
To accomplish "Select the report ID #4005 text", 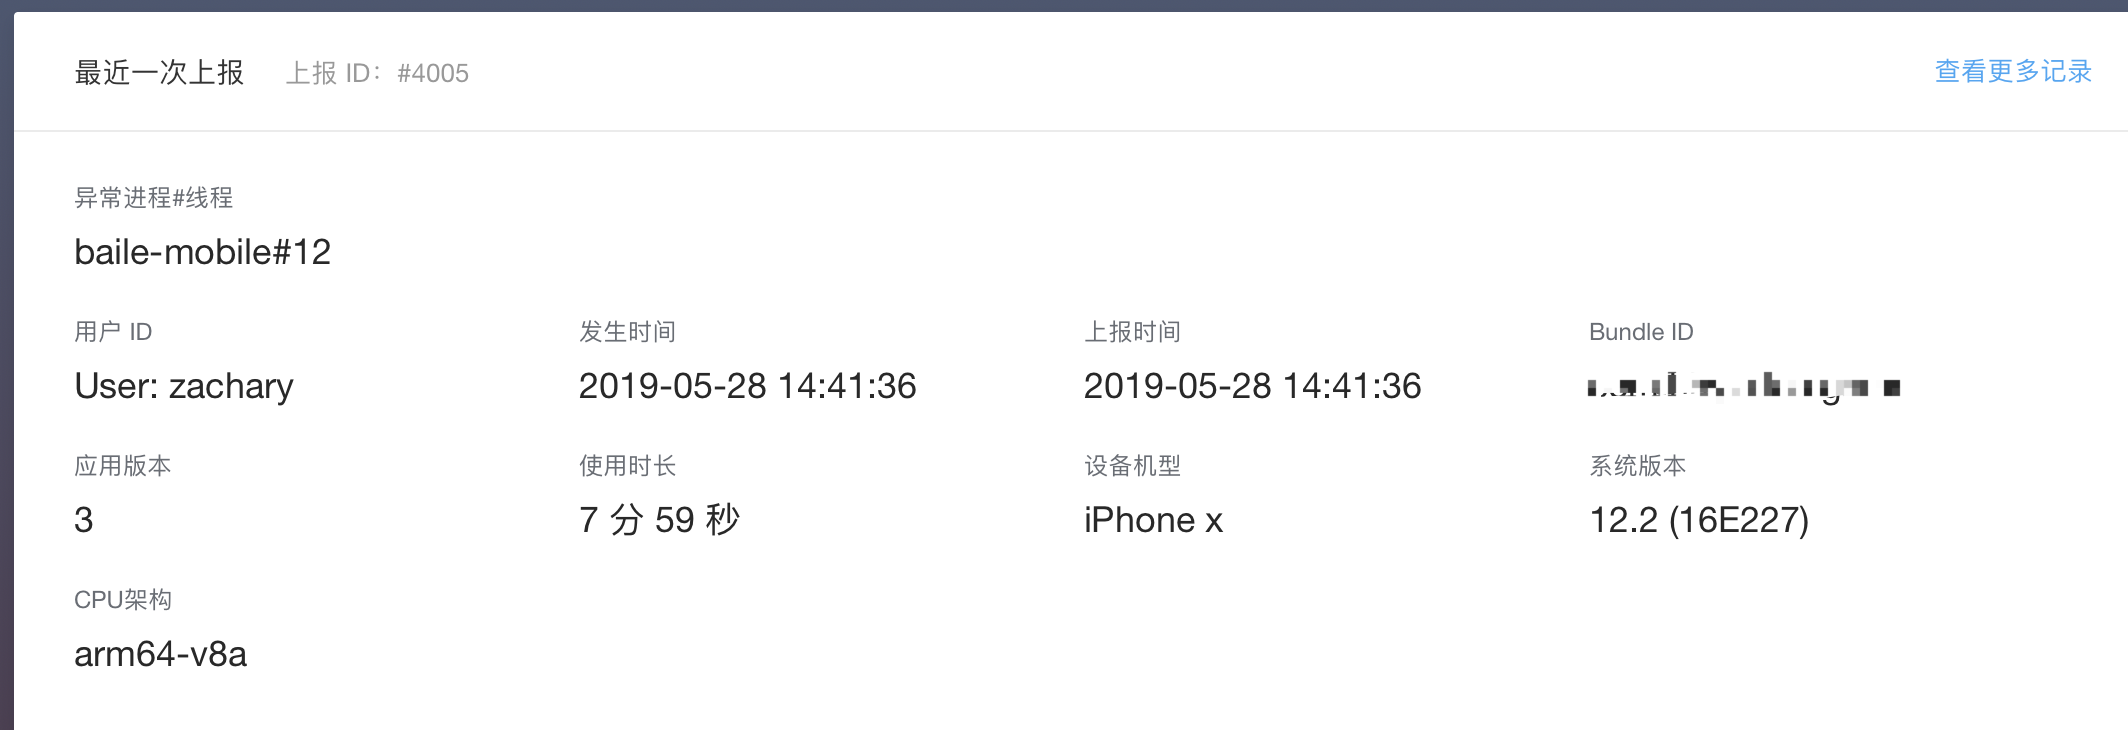I will (432, 74).
